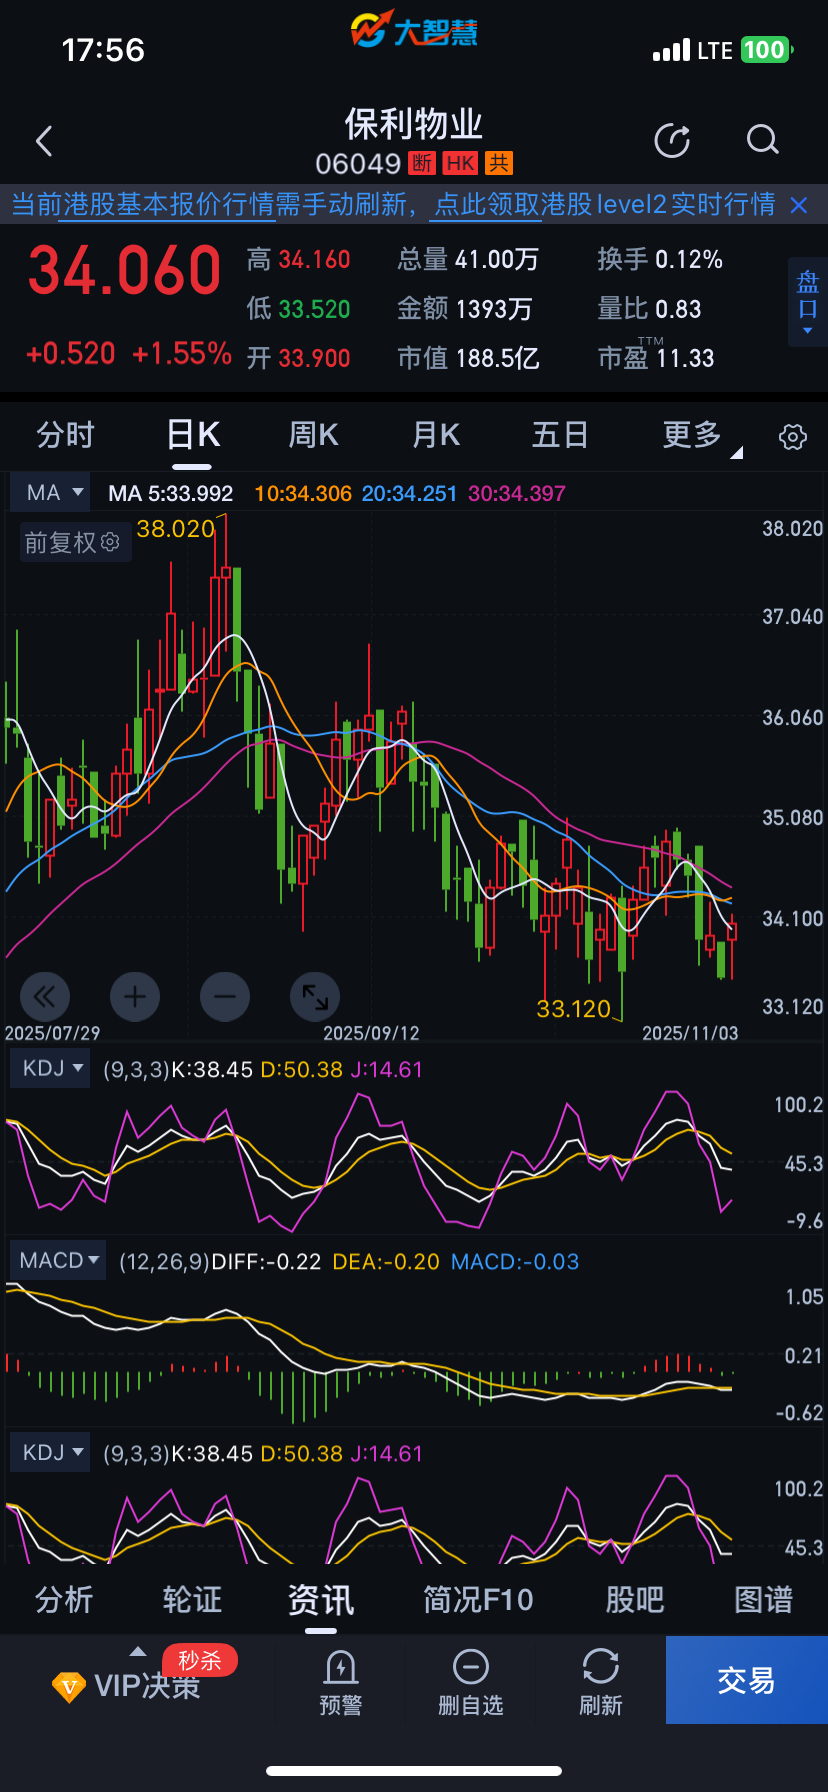Expand the 更多 chart period menu
This screenshot has height=1792, width=828.
pyautogui.click(x=700, y=435)
